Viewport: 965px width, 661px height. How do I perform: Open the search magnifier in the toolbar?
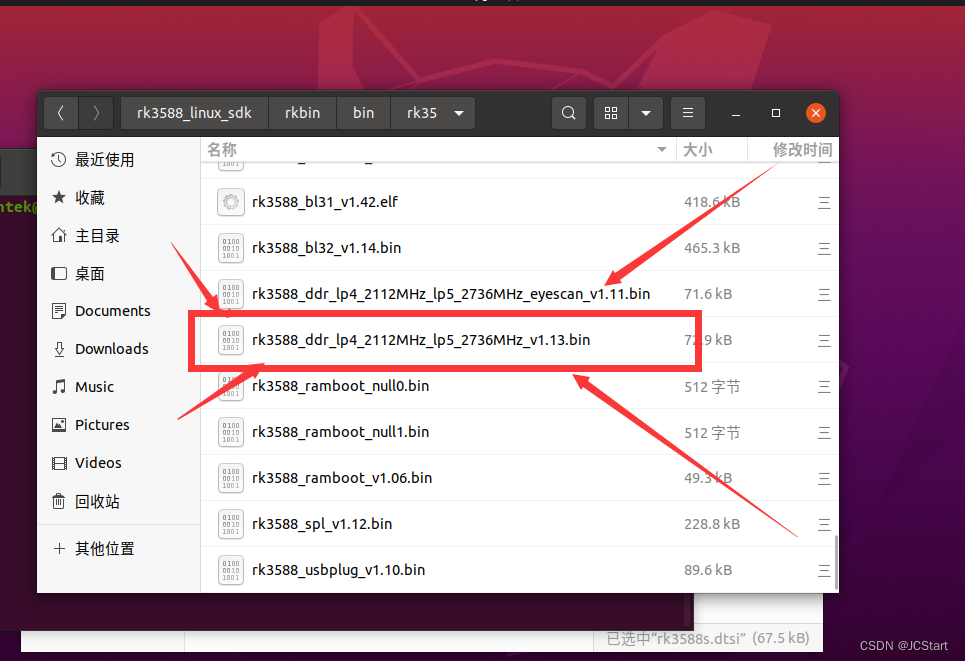[569, 113]
